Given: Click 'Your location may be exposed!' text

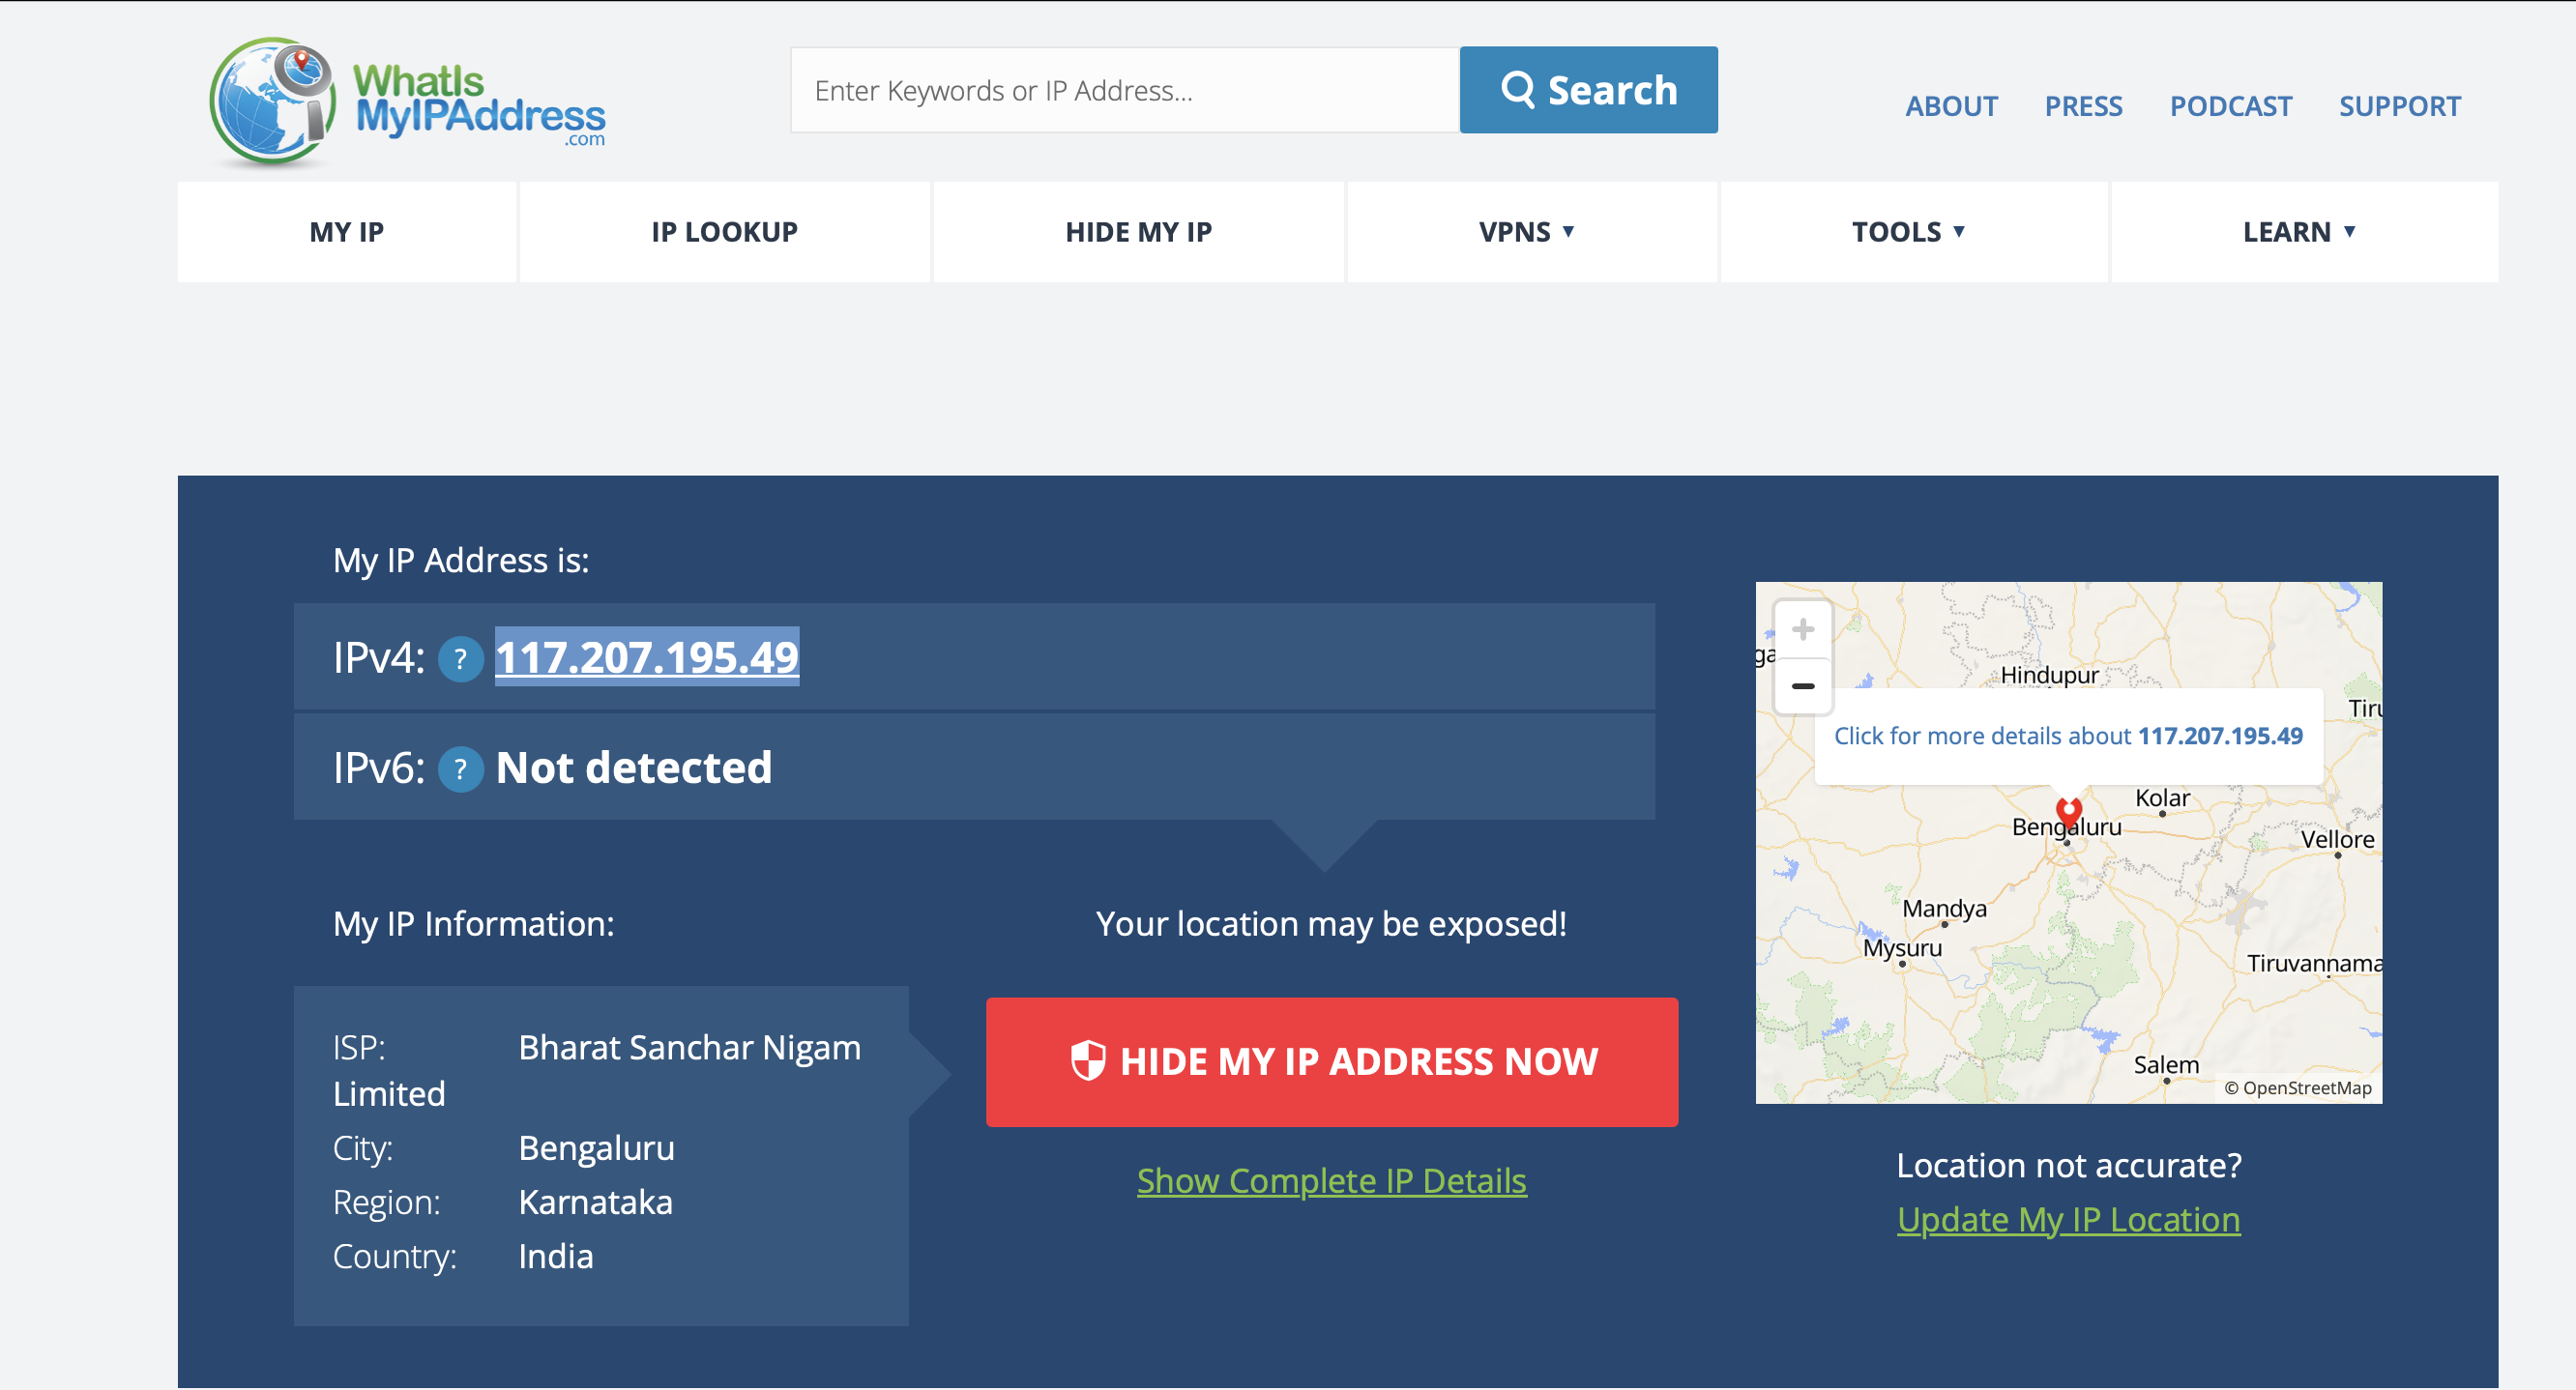Looking at the screenshot, I should tap(1331, 924).
